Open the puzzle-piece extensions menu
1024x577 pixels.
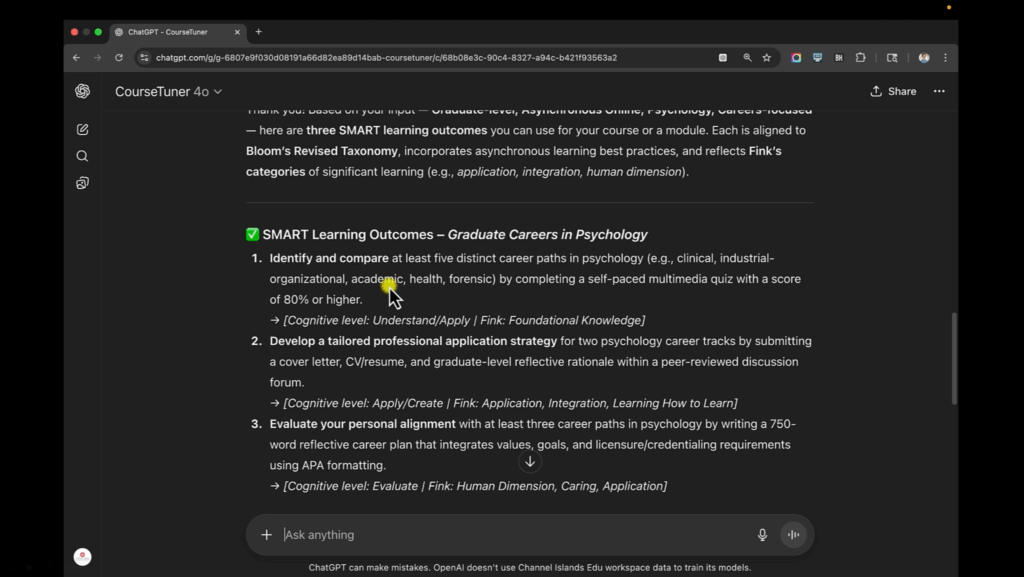click(861, 57)
